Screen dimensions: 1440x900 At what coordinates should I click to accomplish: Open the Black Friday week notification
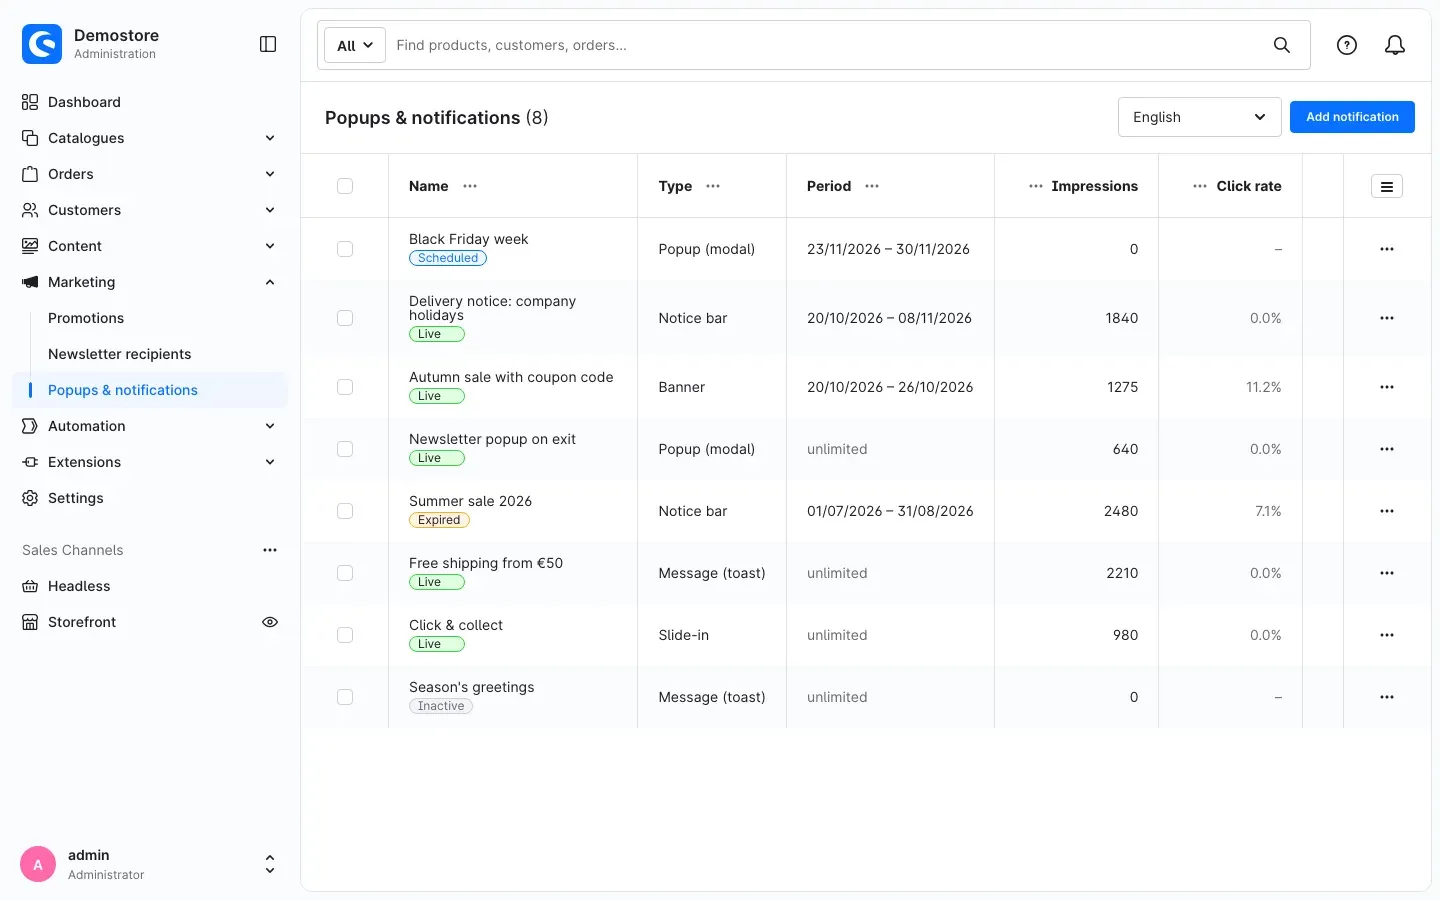coord(469,239)
